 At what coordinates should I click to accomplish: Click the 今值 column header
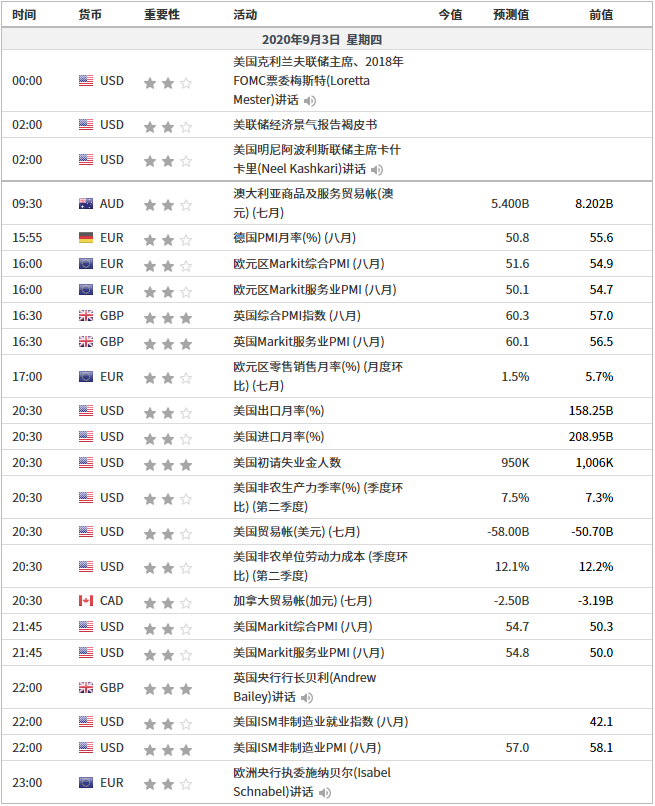(x=450, y=14)
